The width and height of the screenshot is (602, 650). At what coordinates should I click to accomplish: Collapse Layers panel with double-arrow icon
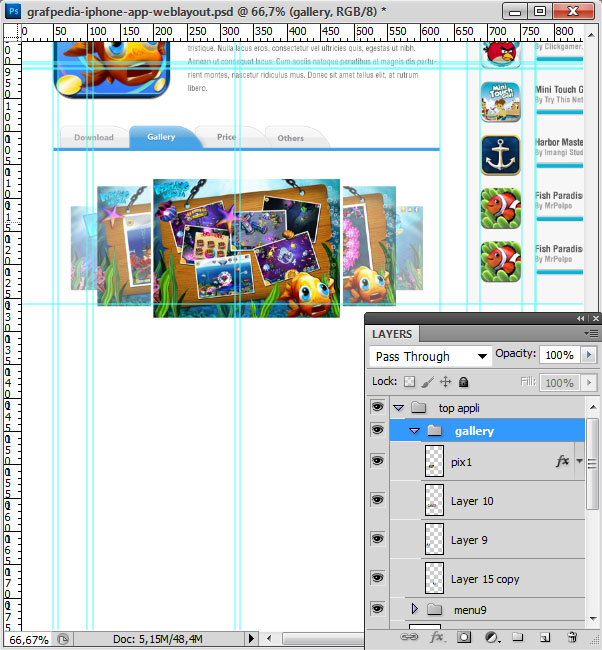pos(580,318)
